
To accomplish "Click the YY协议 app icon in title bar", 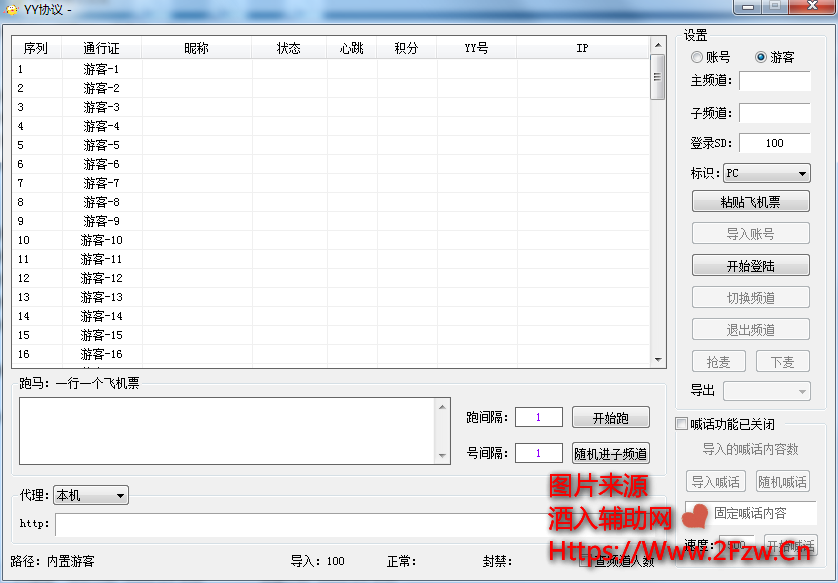I will (11, 10).
